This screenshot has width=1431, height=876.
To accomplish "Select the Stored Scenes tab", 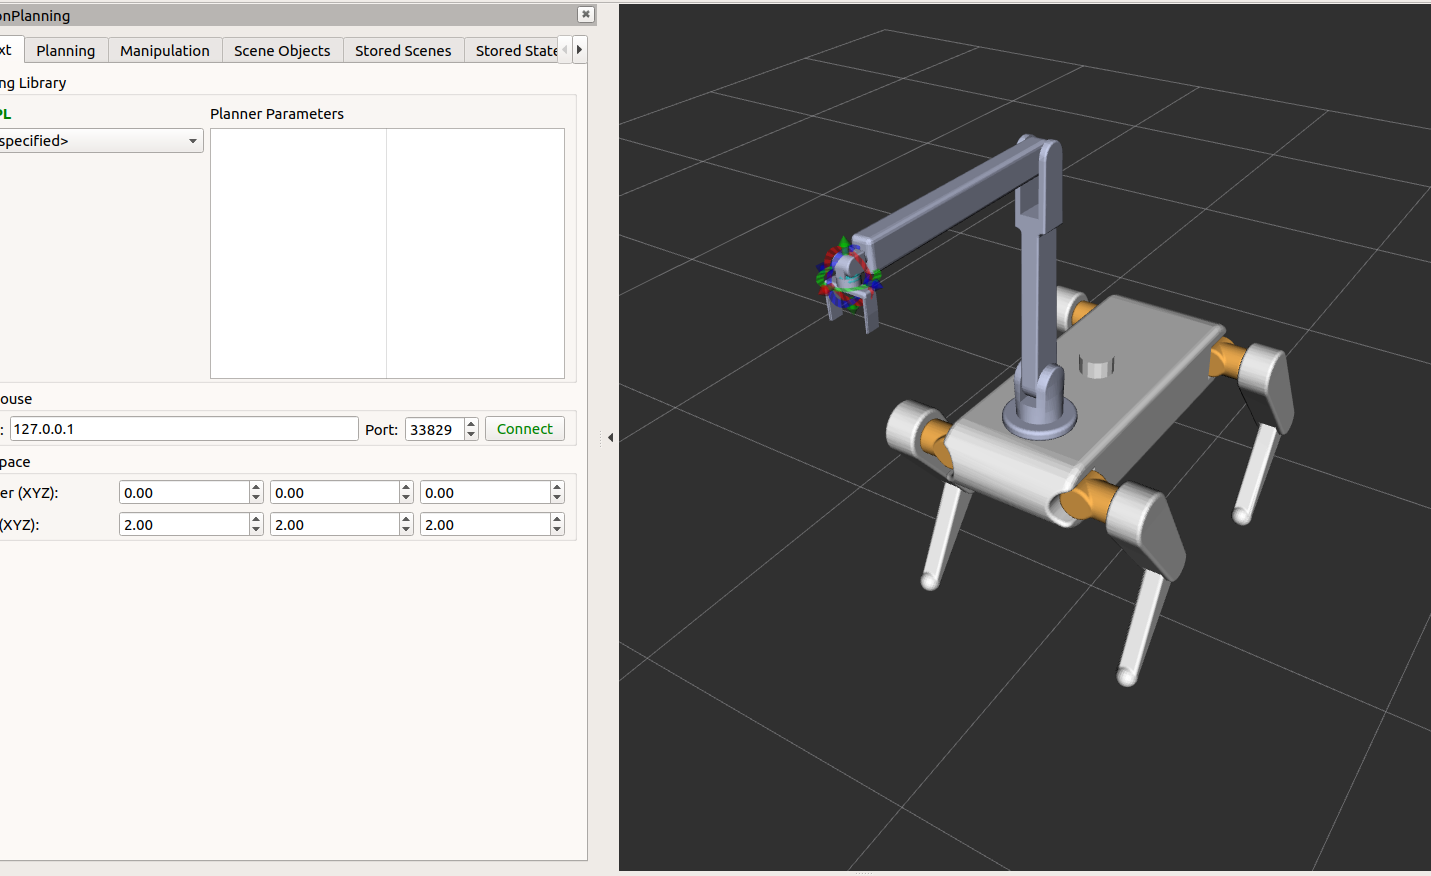I will 403,51.
